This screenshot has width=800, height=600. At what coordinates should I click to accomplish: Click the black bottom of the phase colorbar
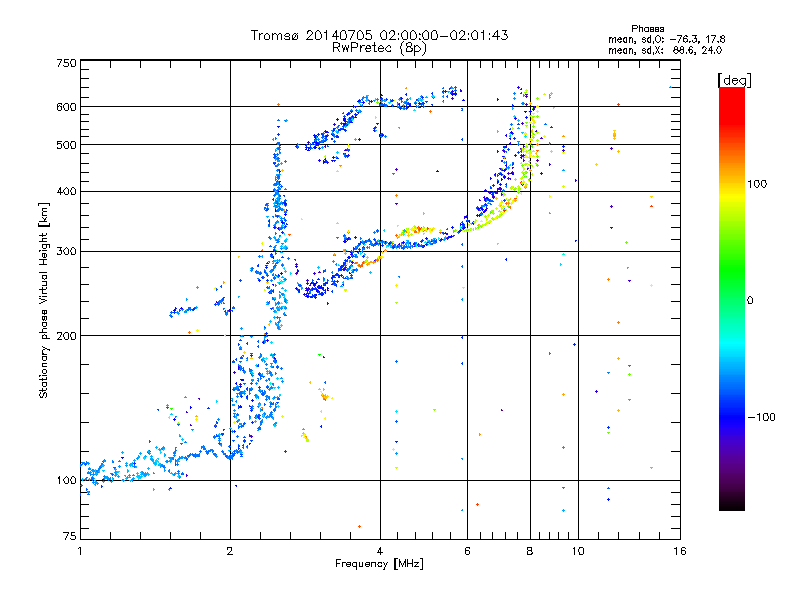(732, 503)
